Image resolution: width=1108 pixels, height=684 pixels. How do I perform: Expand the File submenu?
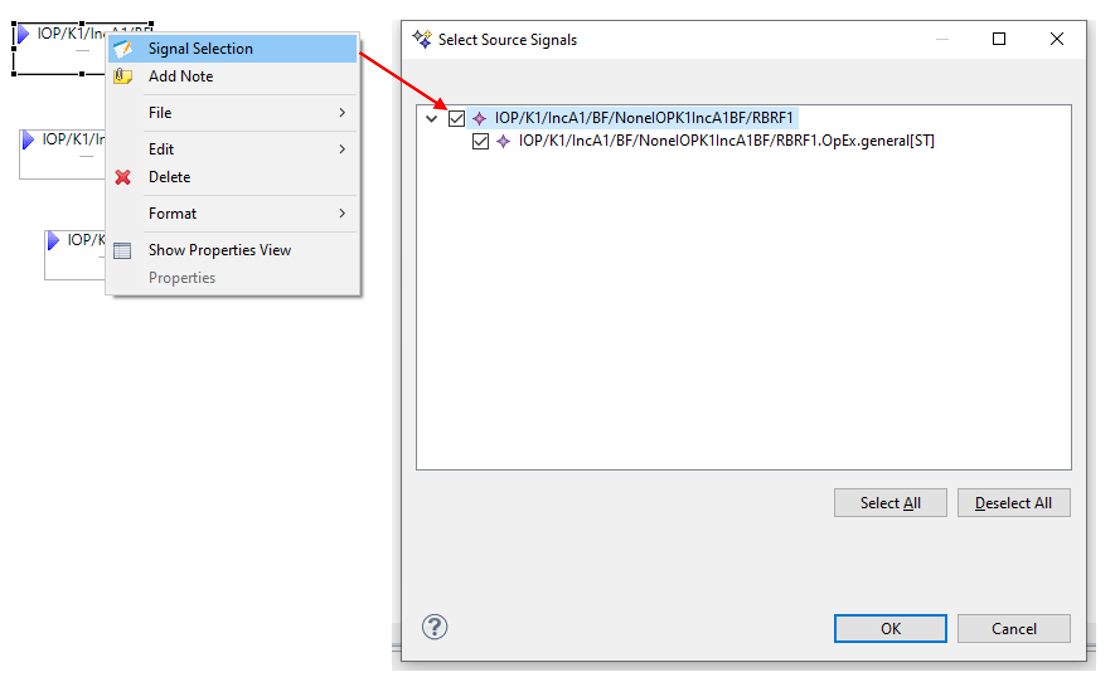coord(341,113)
